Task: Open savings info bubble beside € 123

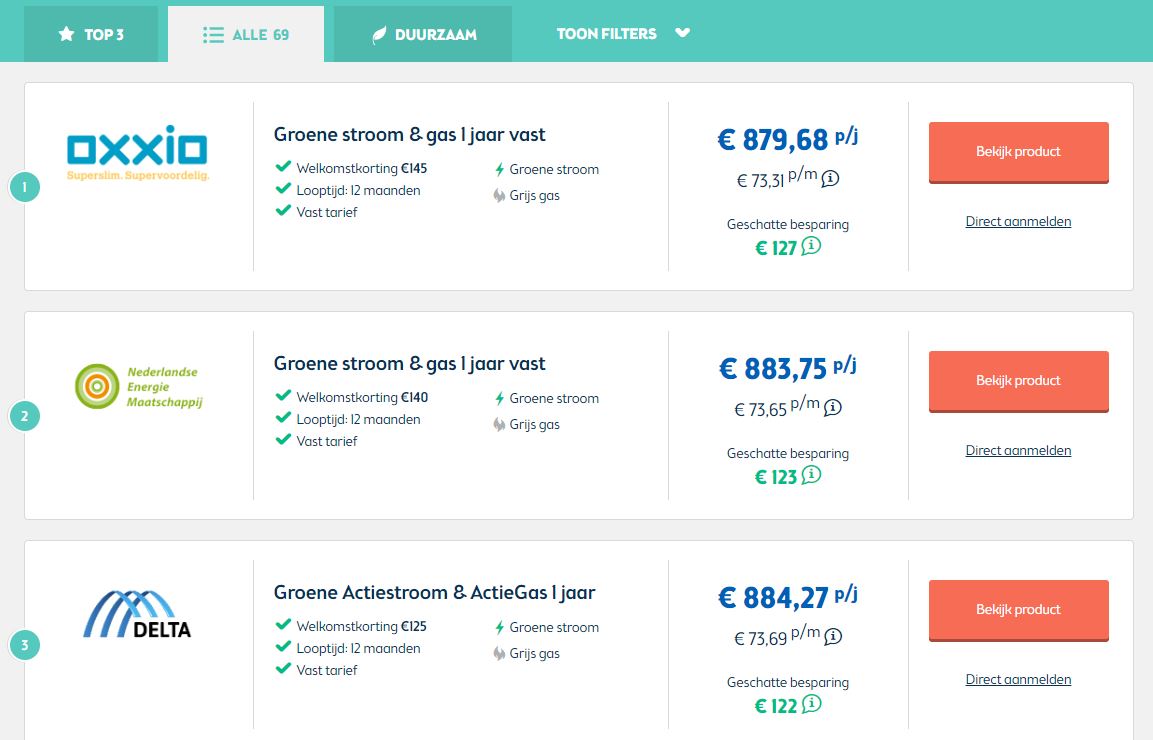Action: tap(811, 475)
